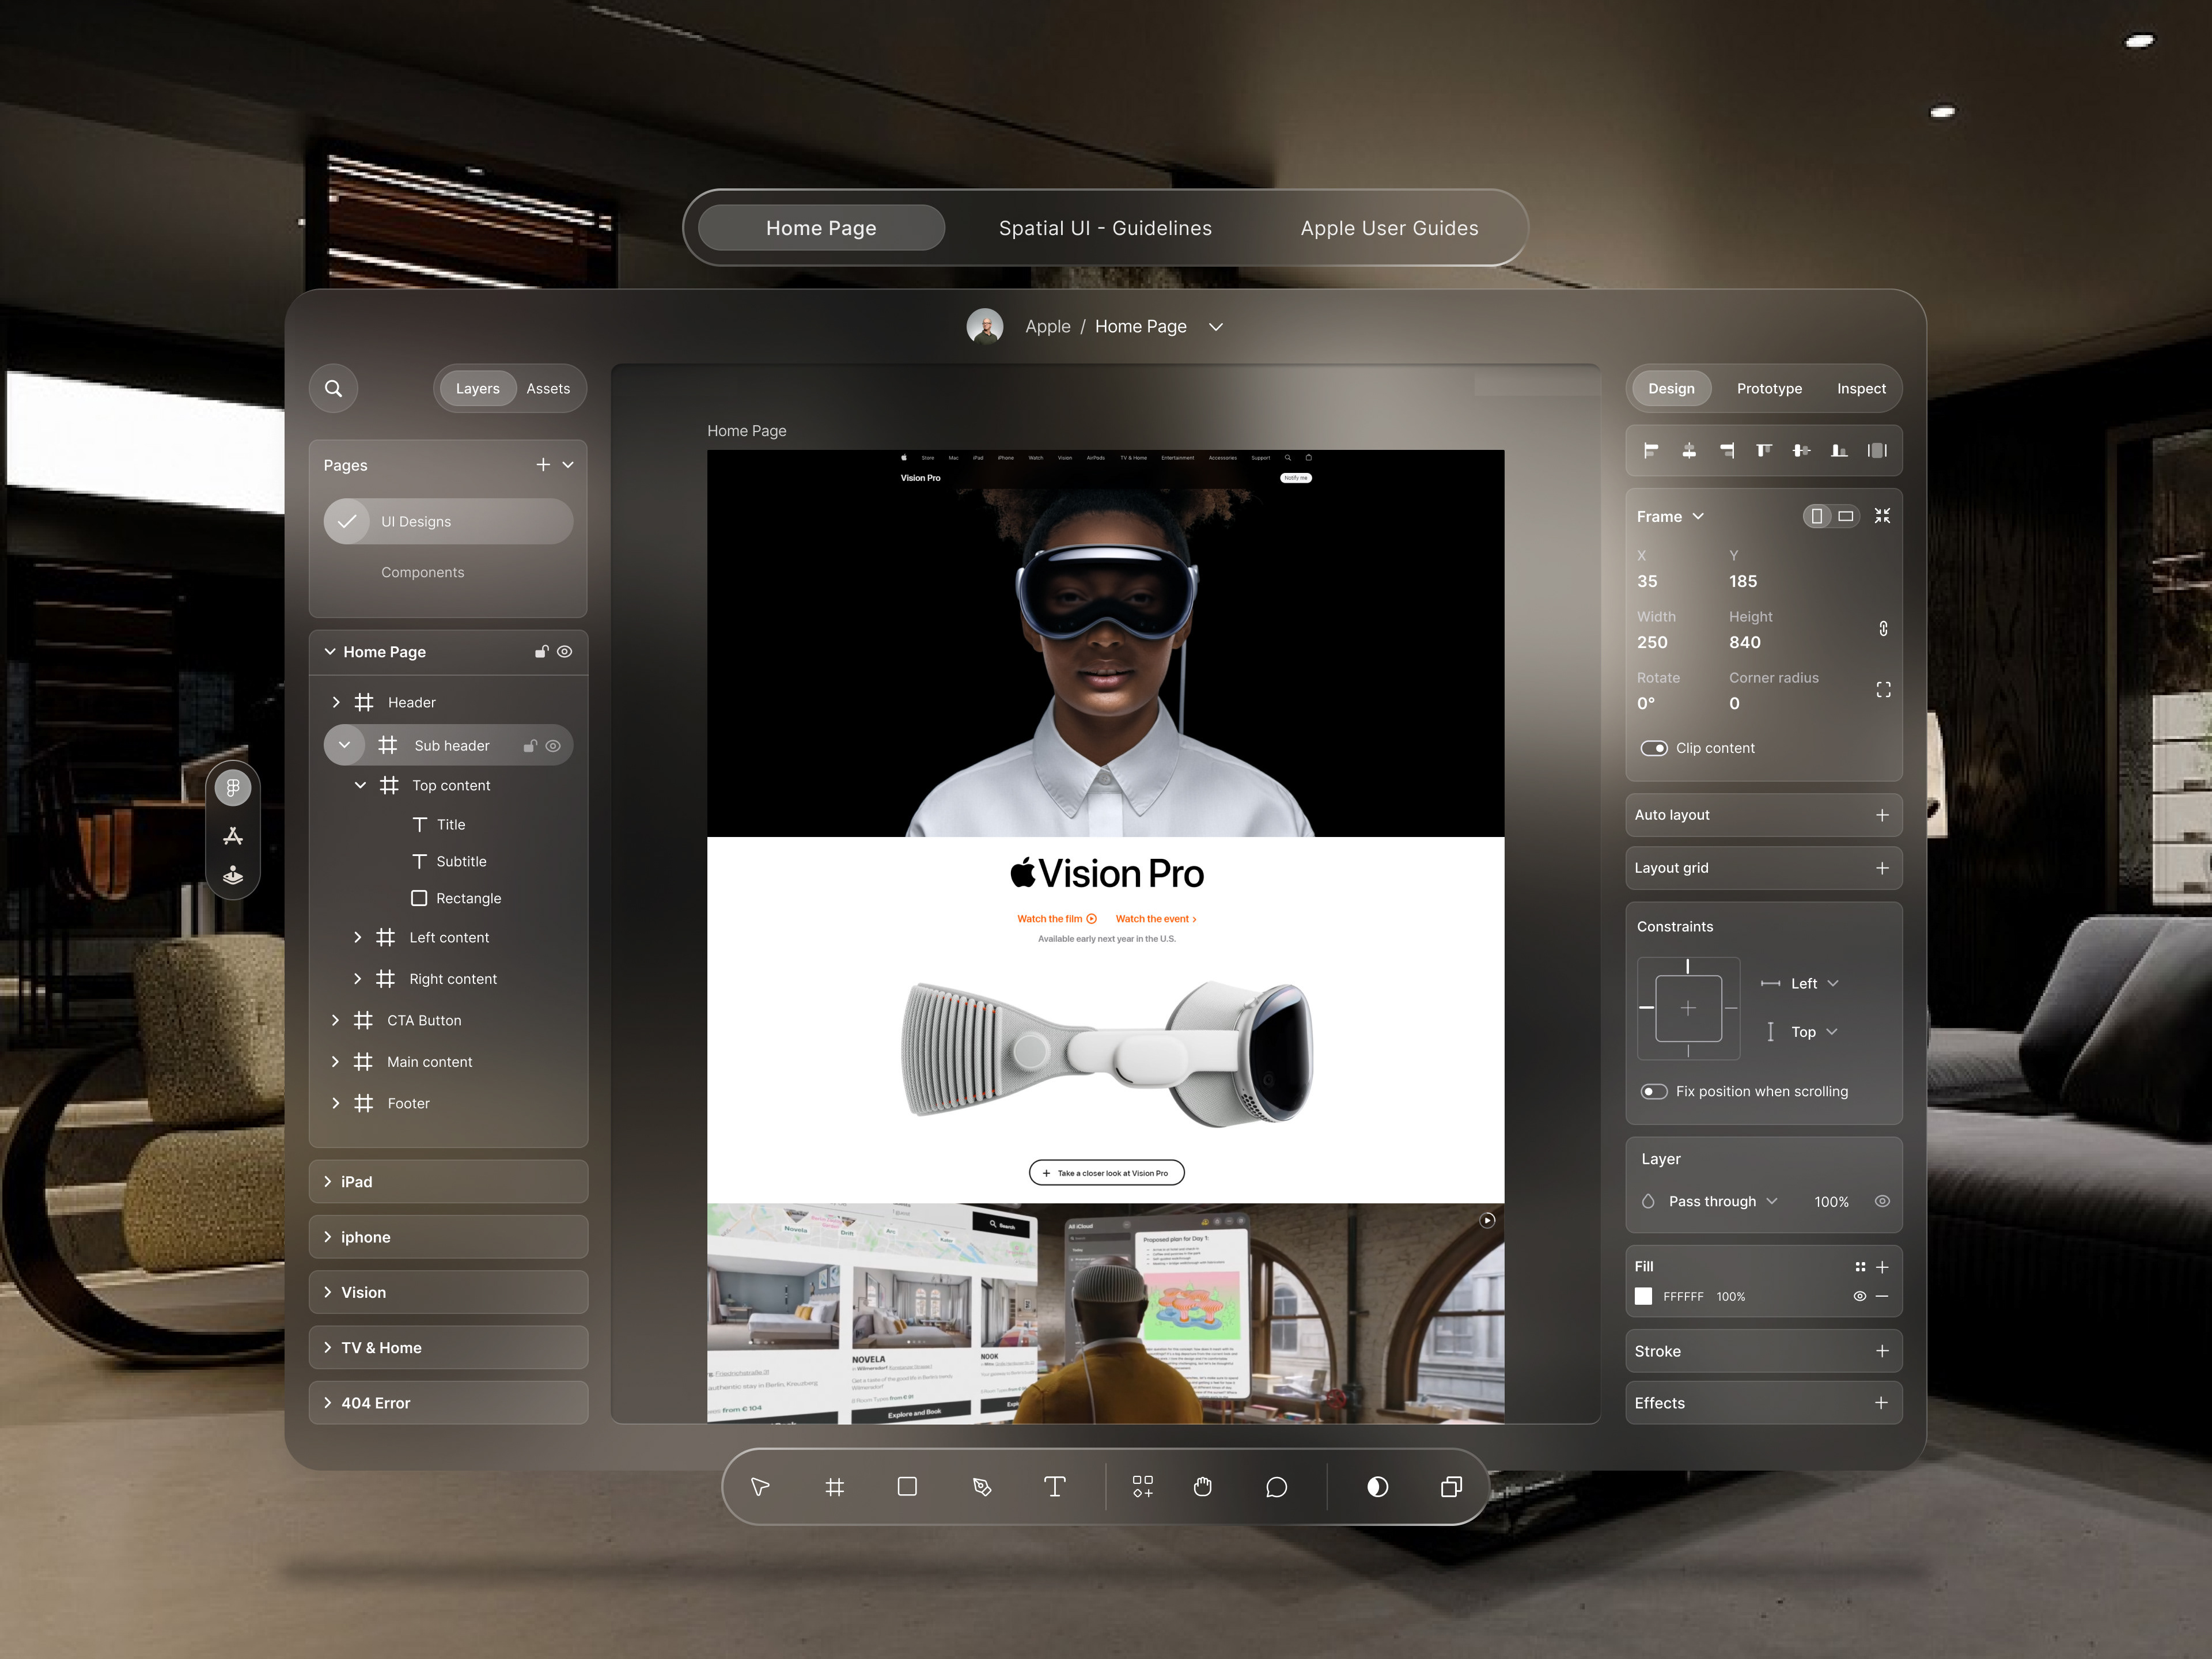This screenshot has height=1659, width=2212.
Task: Expand the CTA Button layer
Action: click(335, 1021)
